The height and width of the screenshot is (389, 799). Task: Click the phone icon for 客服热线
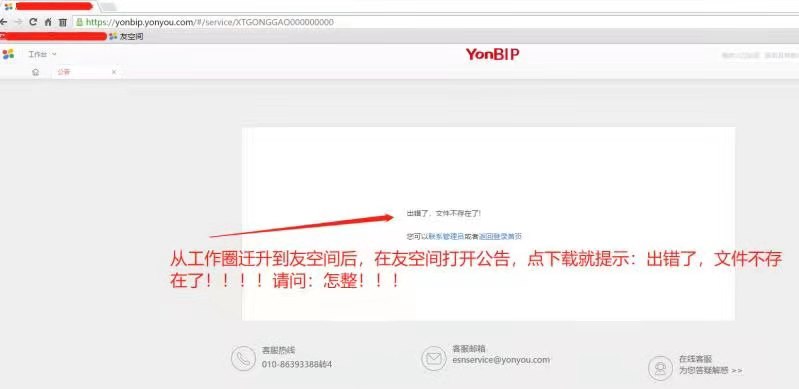(243, 358)
